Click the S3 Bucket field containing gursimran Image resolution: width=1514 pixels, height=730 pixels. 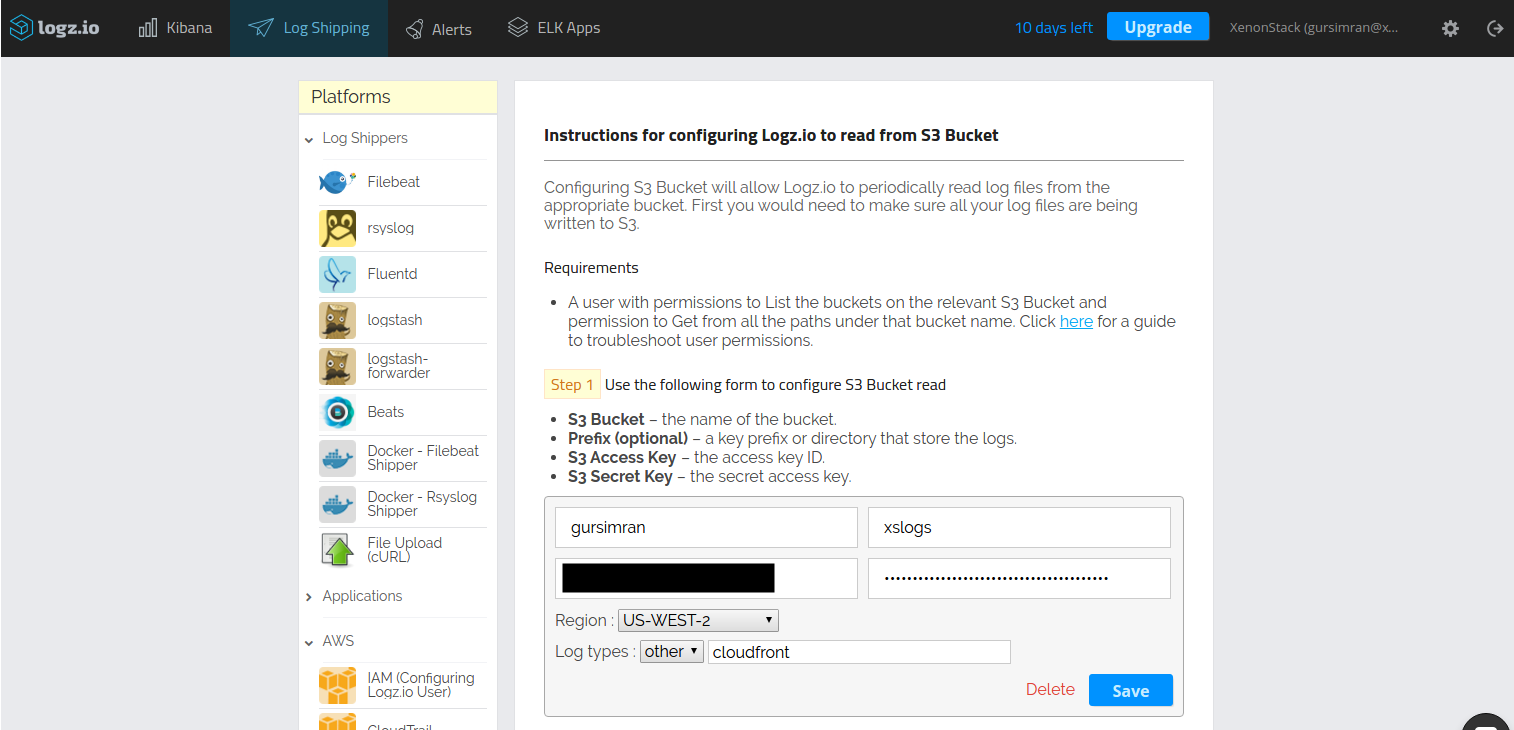tap(706, 527)
